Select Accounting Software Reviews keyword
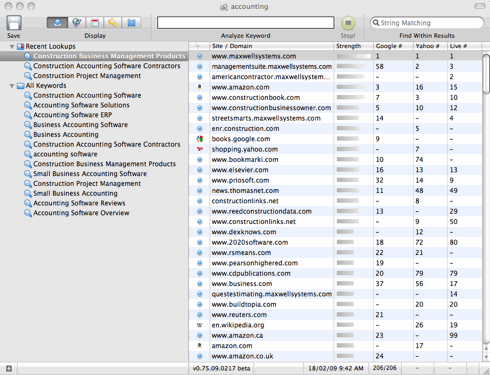This screenshot has width=490, height=375. pyautogui.click(x=79, y=203)
